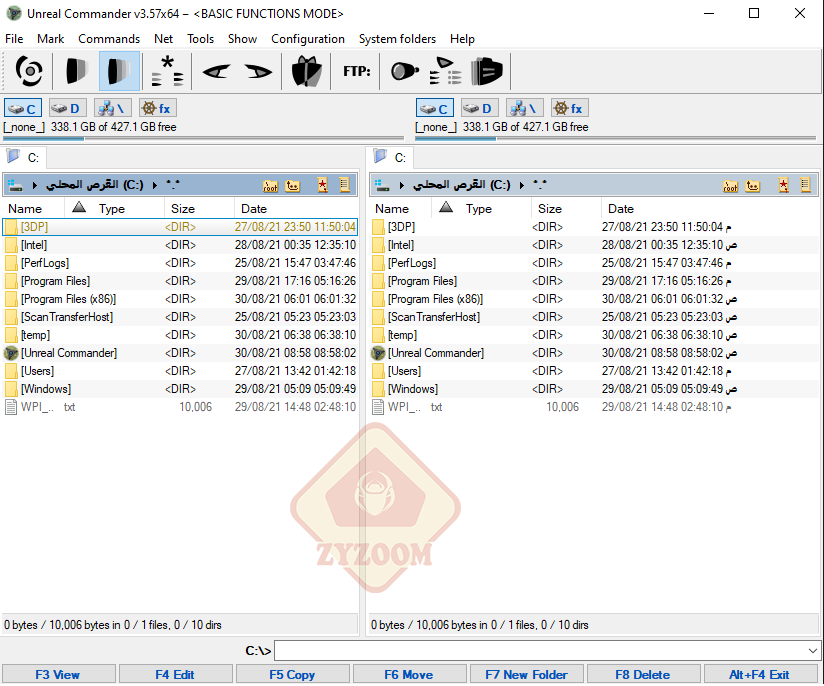Click the F4 Edit button
The width and height of the screenshot is (824, 686).
pyautogui.click(x=176, y=674)
